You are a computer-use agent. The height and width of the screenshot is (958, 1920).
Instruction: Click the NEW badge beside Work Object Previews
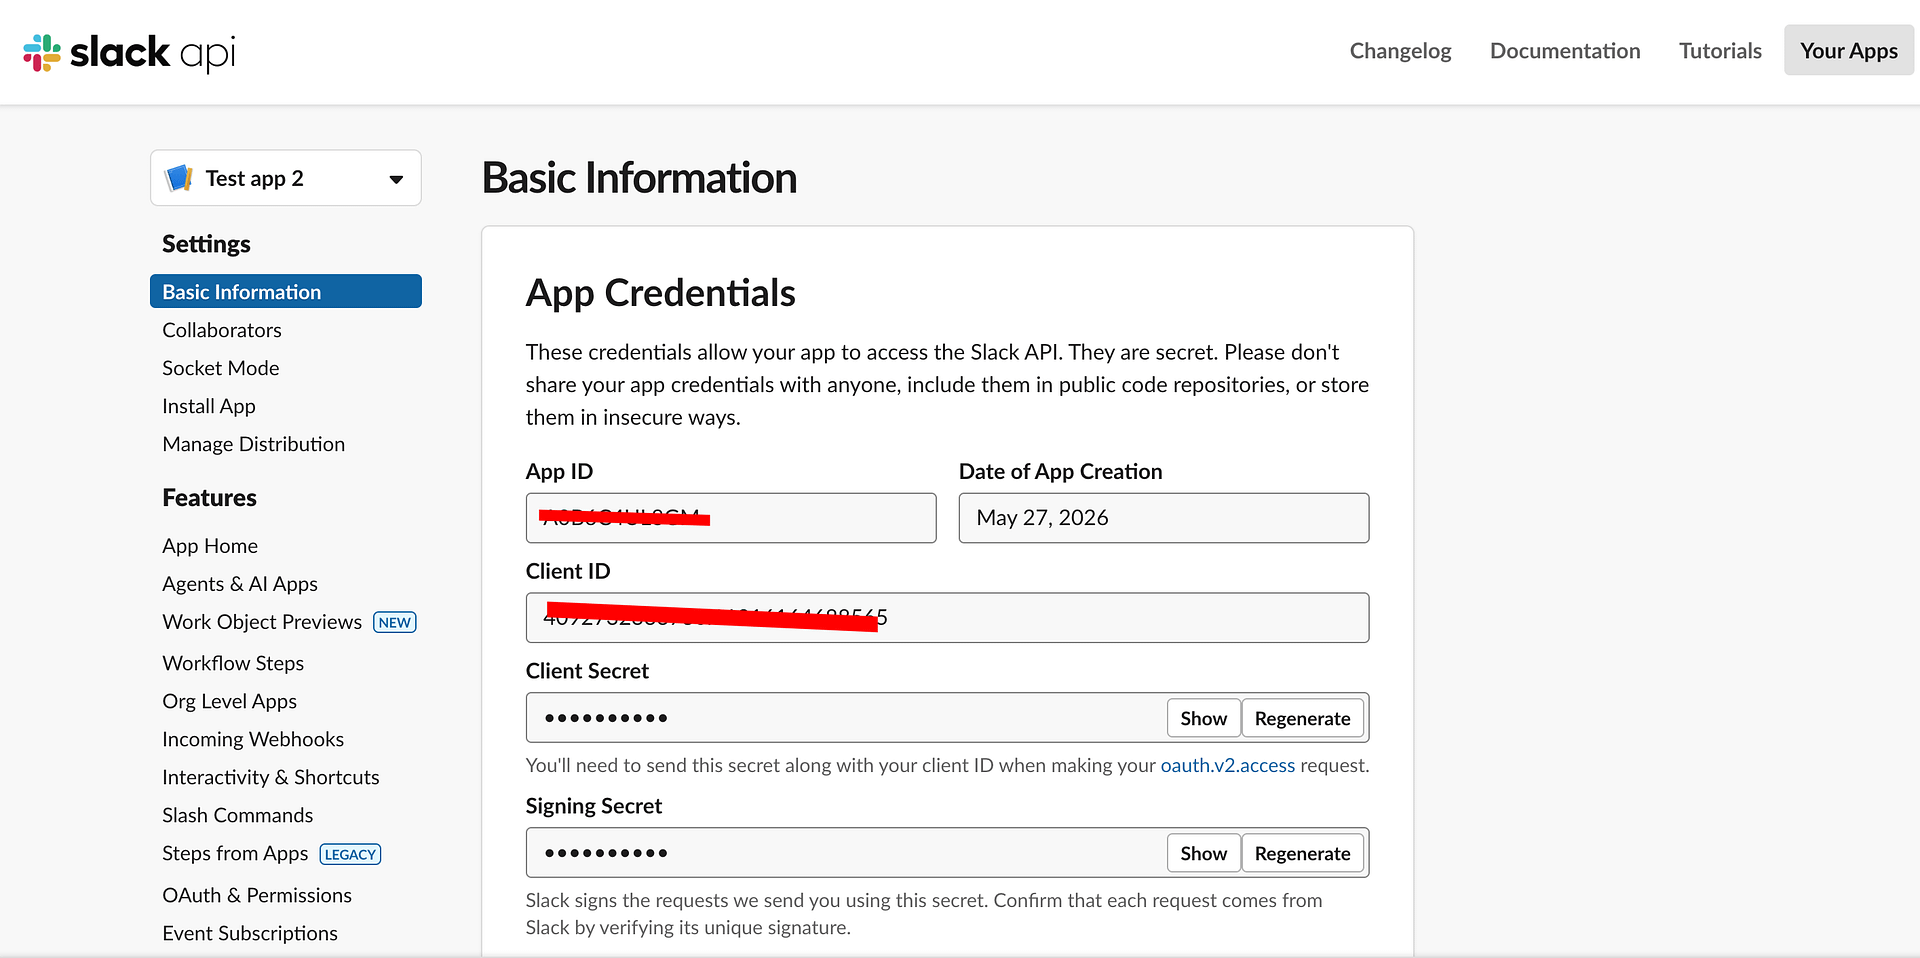pos(395,622)
